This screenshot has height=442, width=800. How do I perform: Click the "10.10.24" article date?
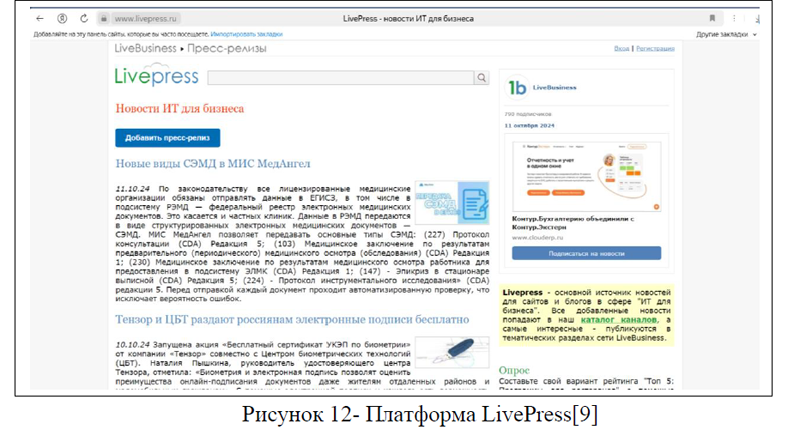point(133,345)
